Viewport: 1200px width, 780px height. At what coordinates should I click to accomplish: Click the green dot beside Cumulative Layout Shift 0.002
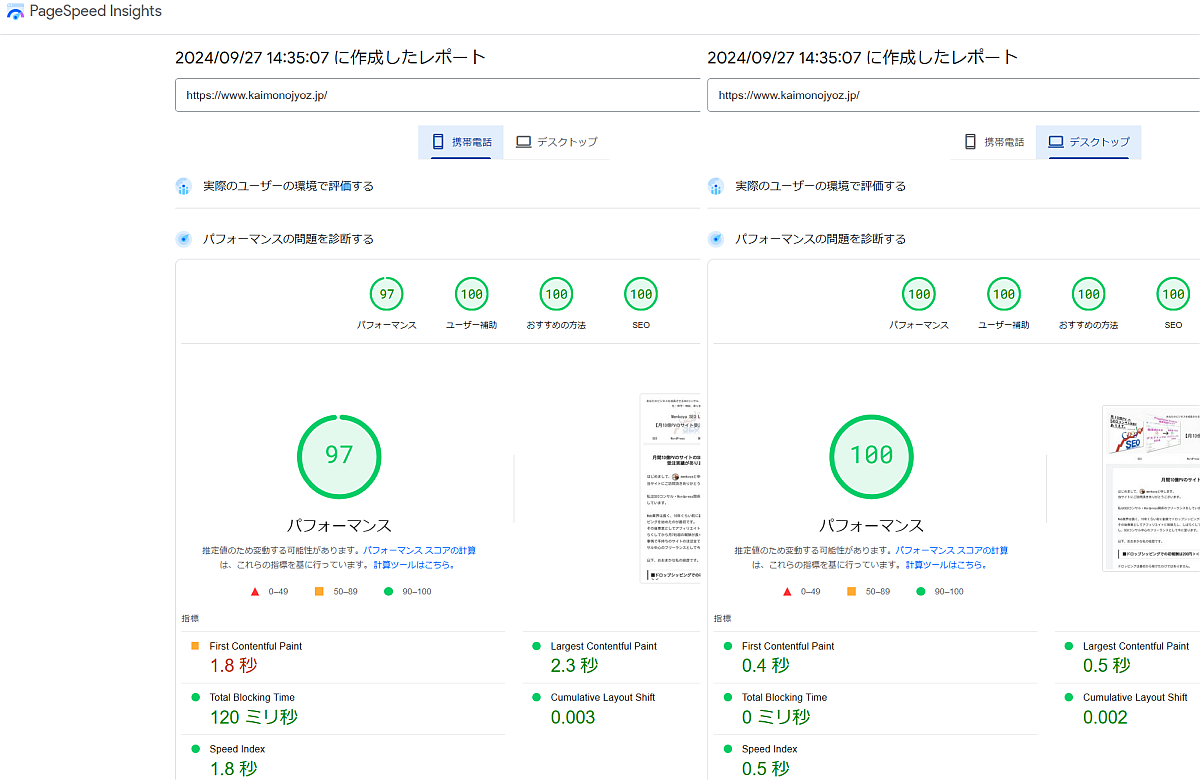1069,697
